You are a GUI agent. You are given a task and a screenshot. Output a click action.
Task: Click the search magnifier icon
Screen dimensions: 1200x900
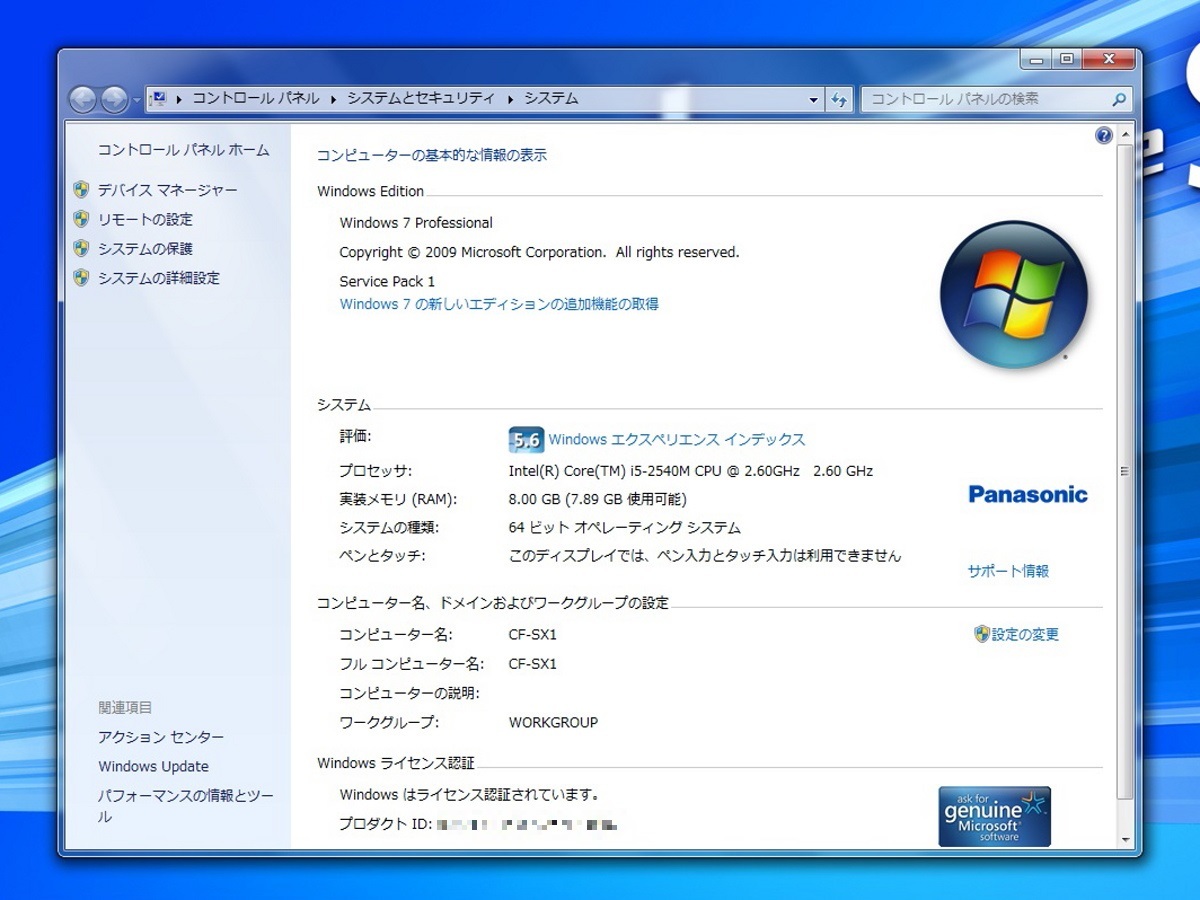[x=1120, y=99]
